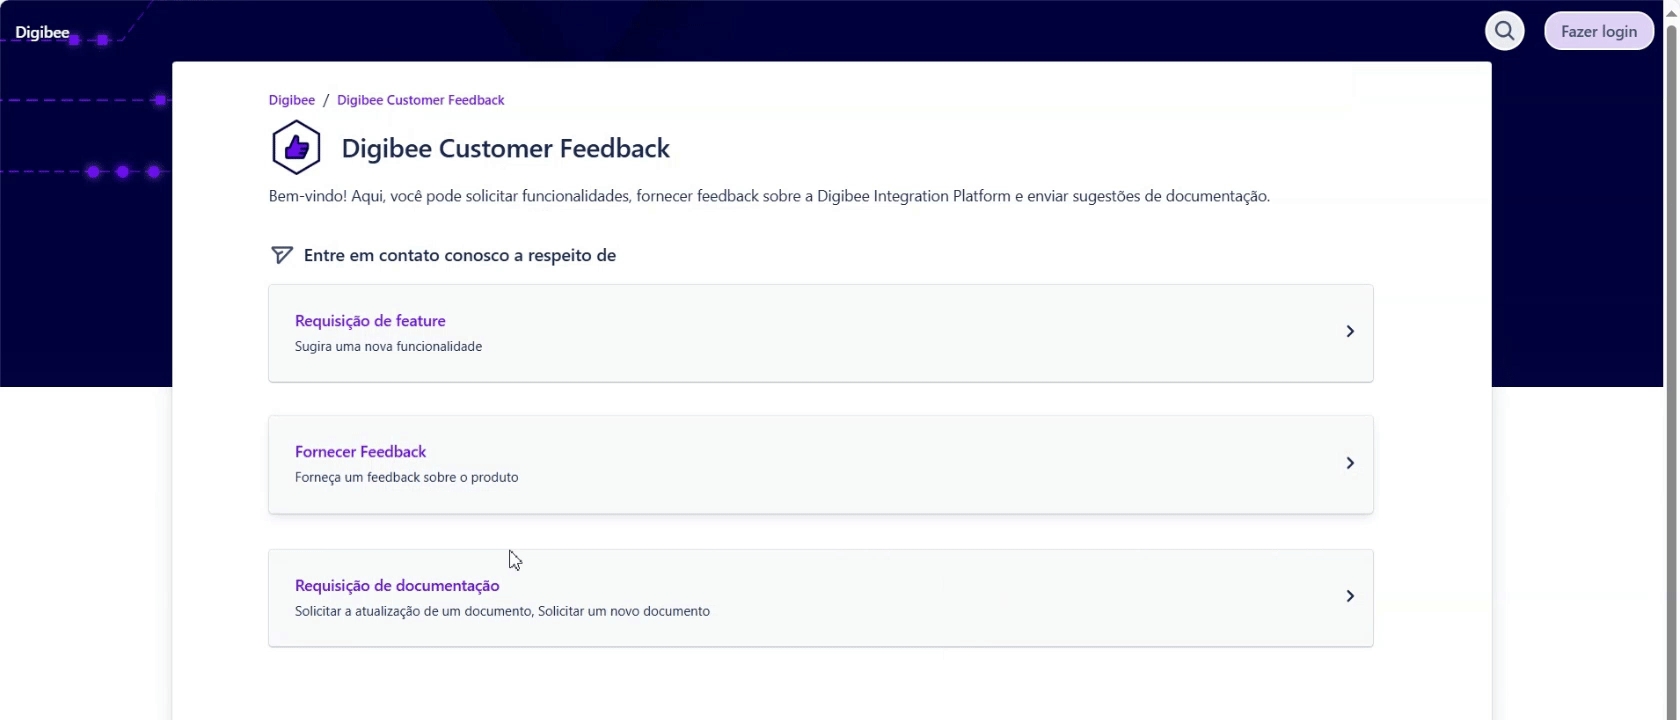Click the paper plane contact icon

[x=282, y=255]
